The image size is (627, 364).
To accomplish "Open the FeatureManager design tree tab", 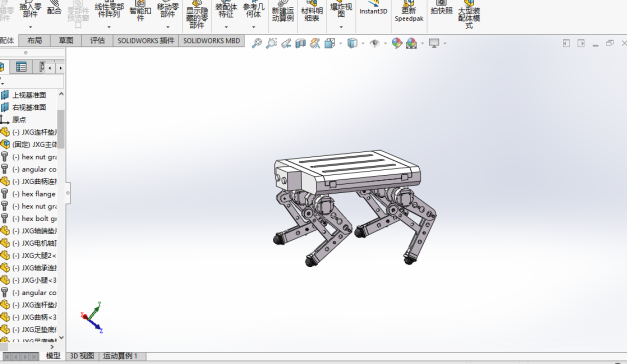I will [x=2, y=67].
